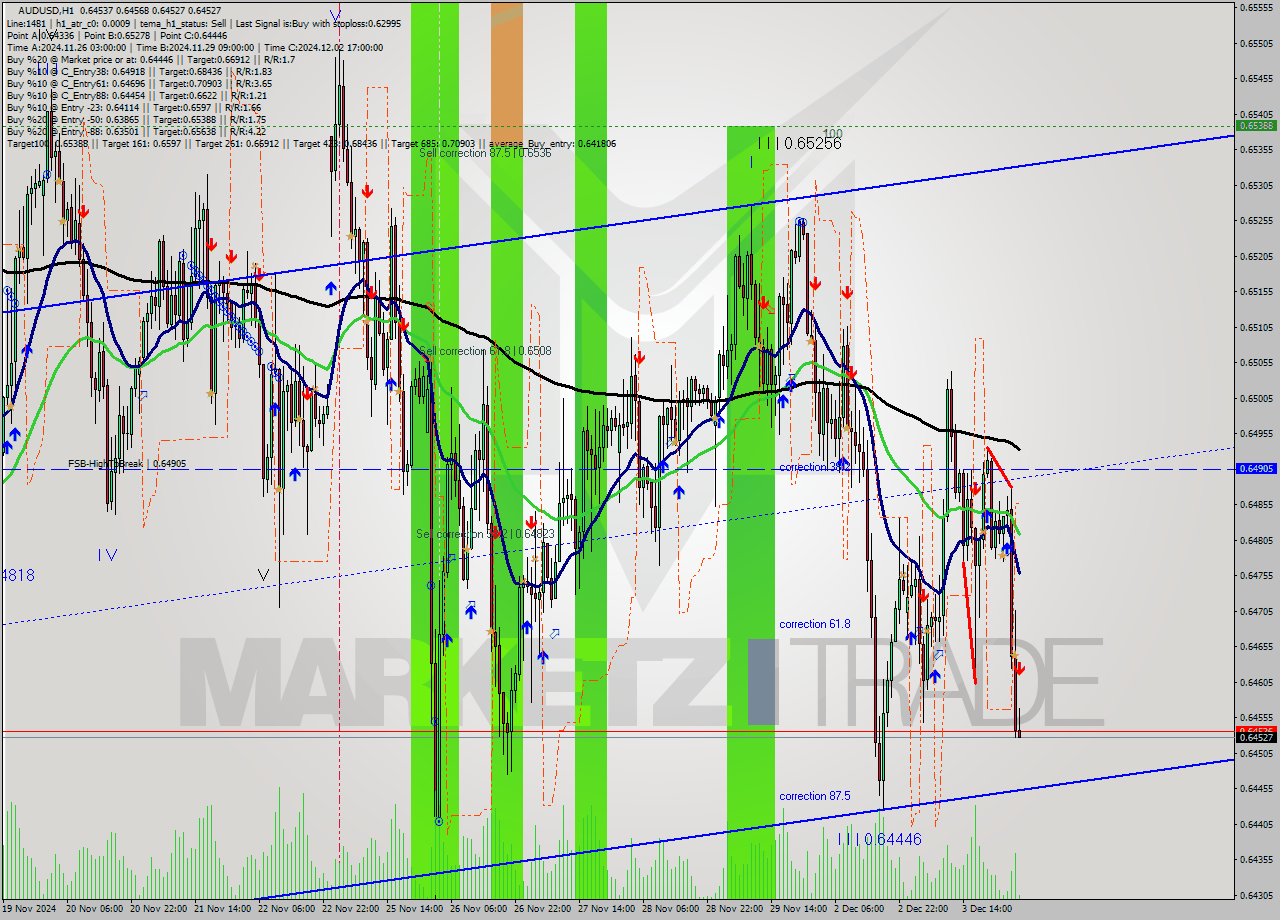Click green 0.65388 price tag on axis
This screenshot has width=1280, height=920.
tap(1256, 126)
